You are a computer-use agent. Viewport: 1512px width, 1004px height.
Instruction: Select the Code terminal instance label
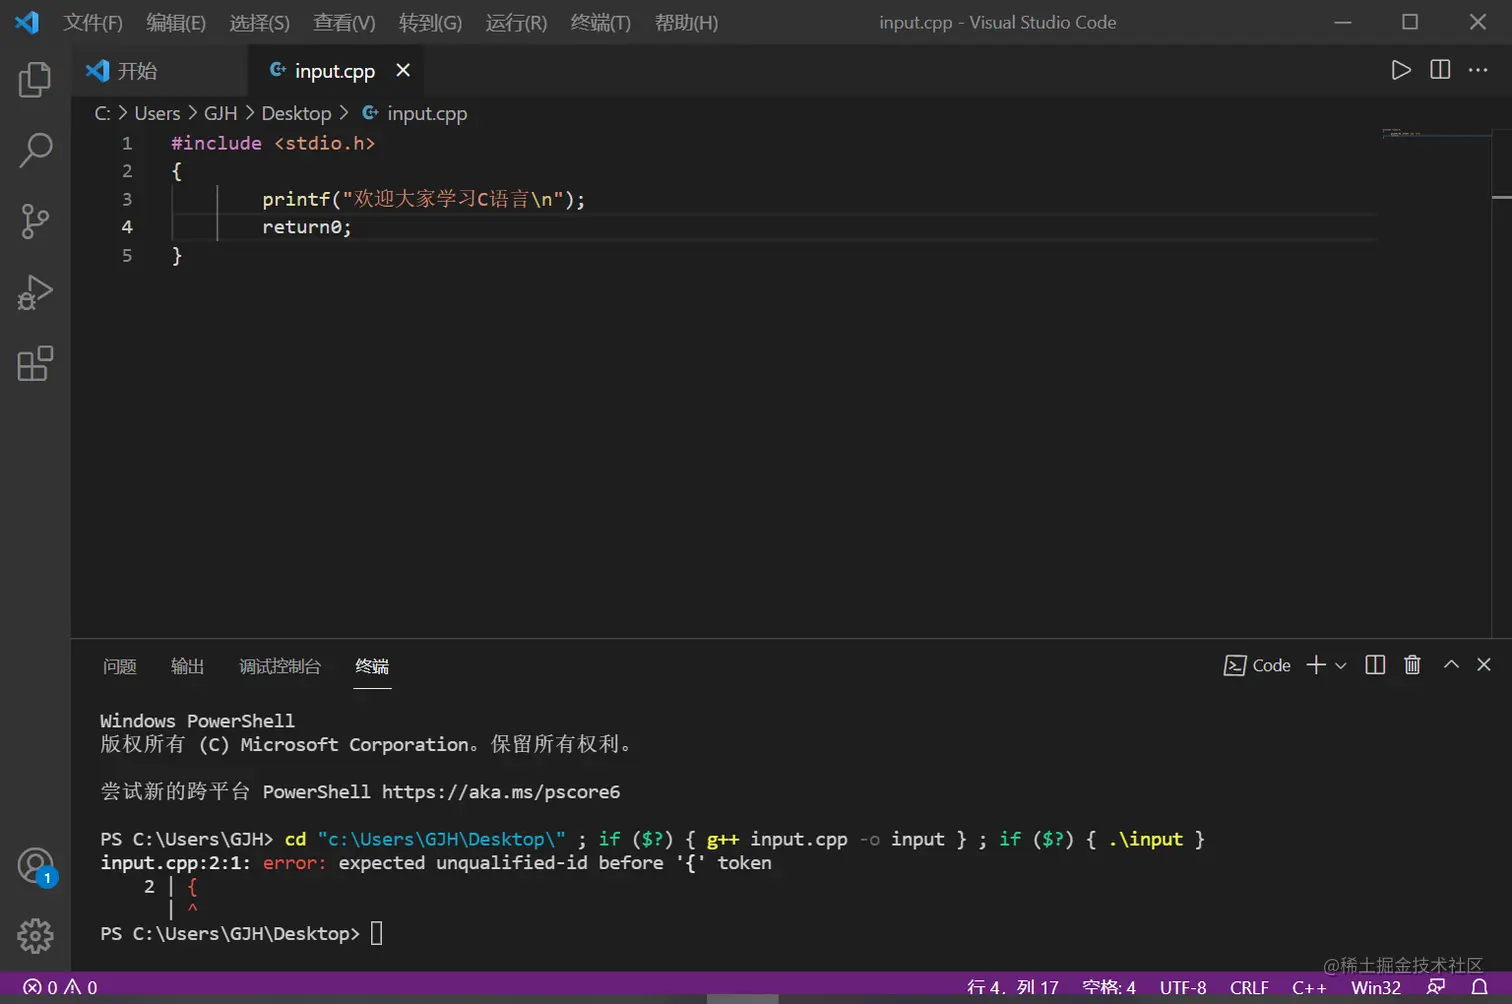point(1257,665)
